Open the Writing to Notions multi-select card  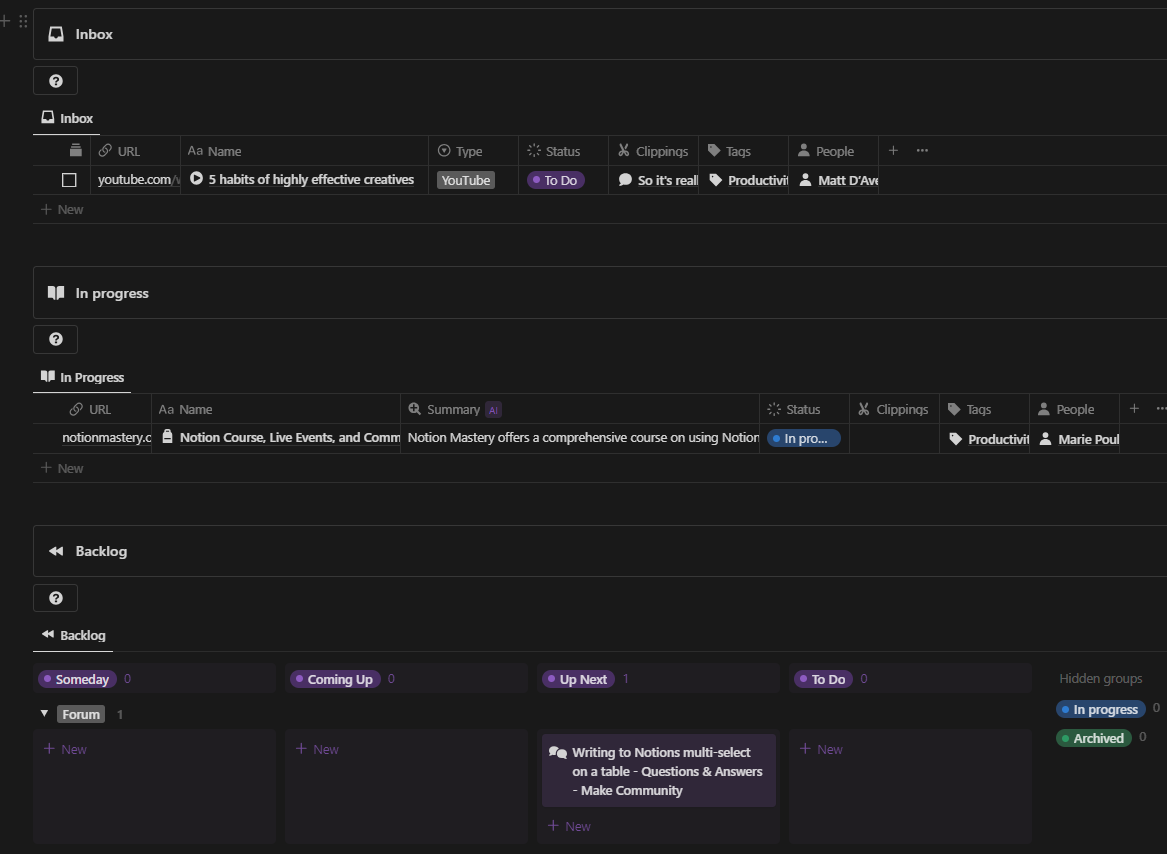[658, 770]
